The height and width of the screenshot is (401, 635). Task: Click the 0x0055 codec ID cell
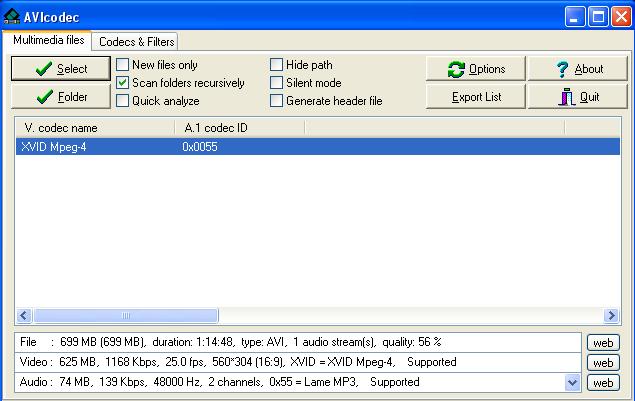200,147
